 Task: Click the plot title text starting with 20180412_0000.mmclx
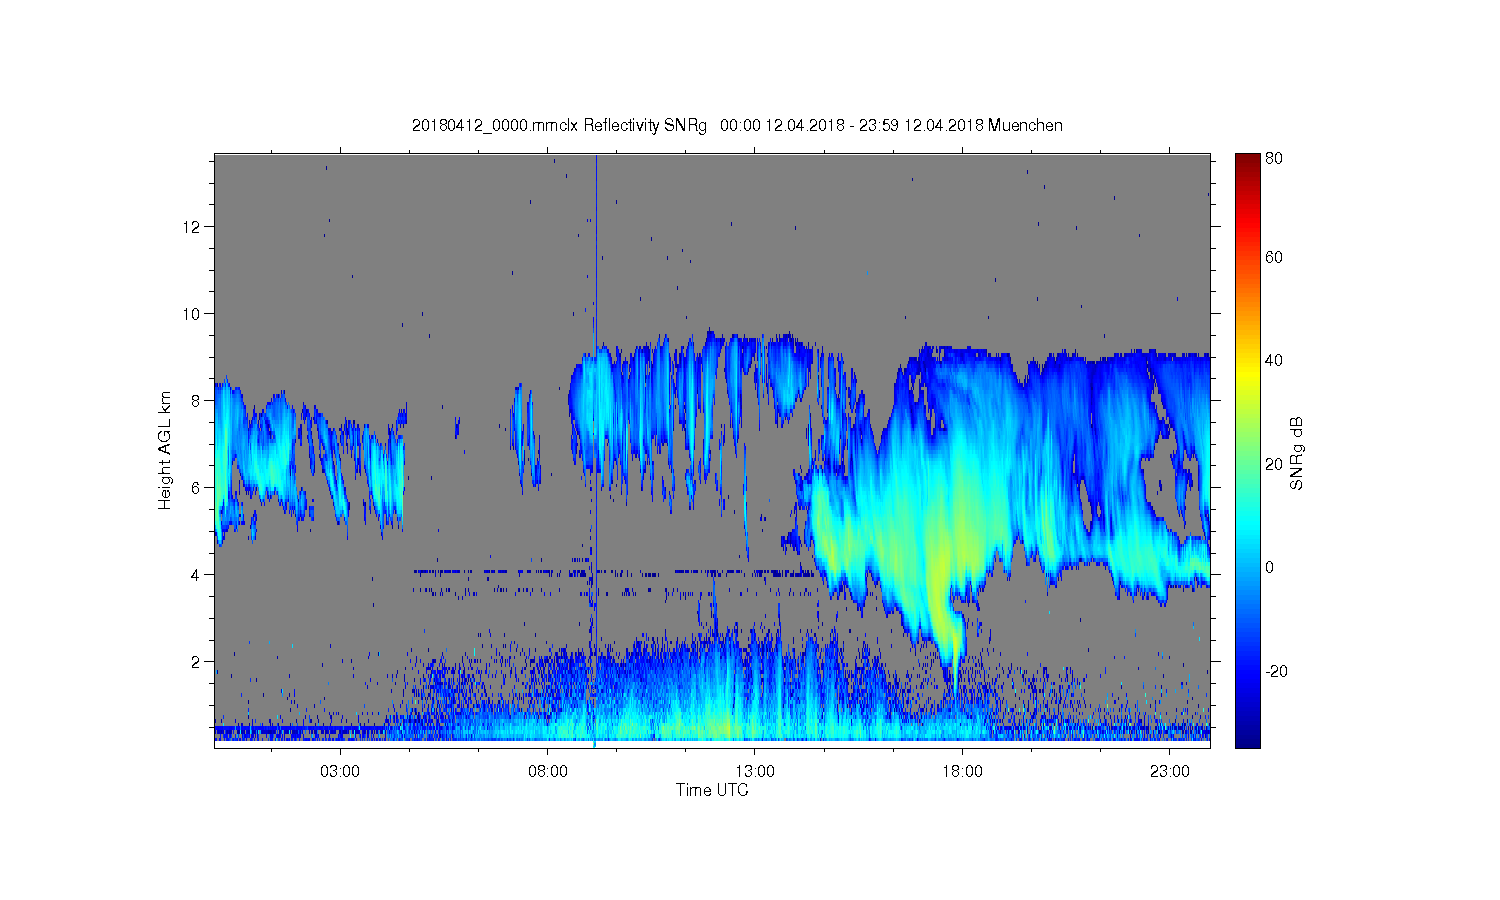click(x=737, y=125)
